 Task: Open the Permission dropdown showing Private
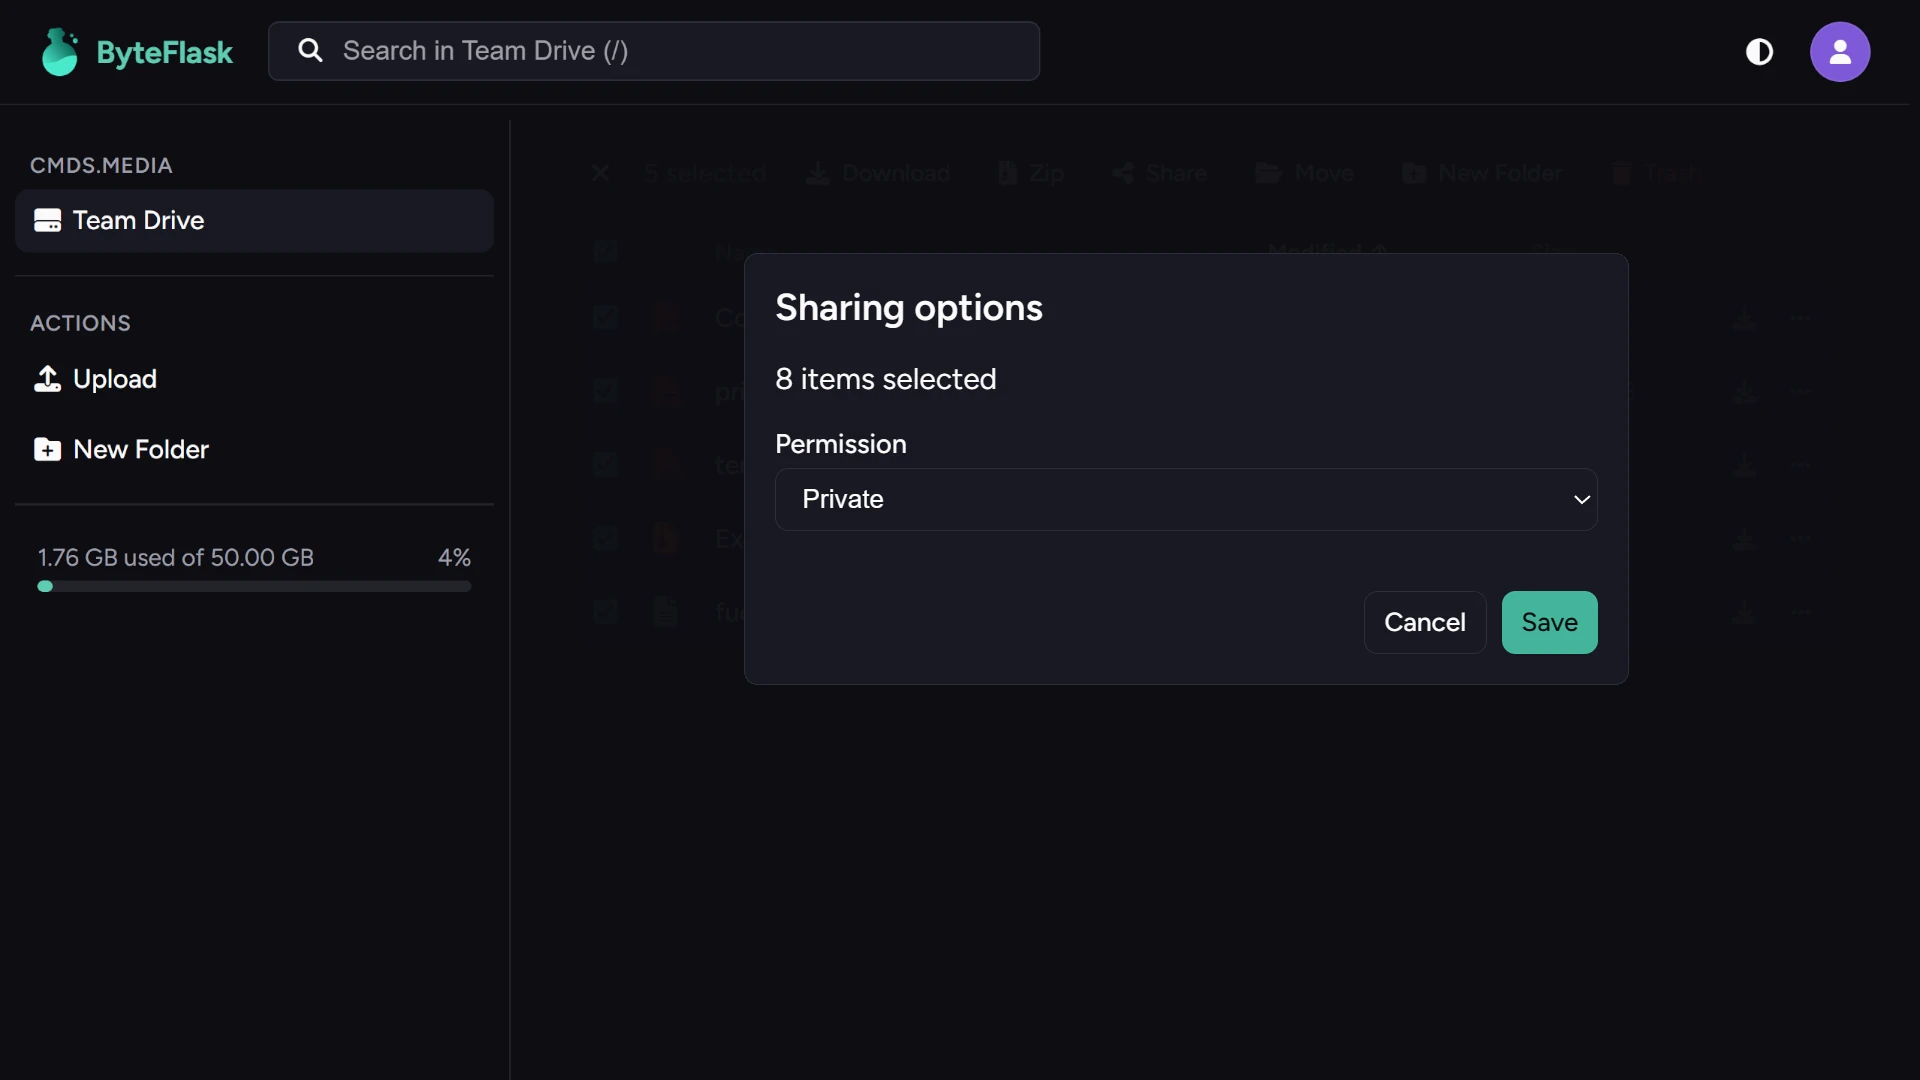tap(1186, 499)
